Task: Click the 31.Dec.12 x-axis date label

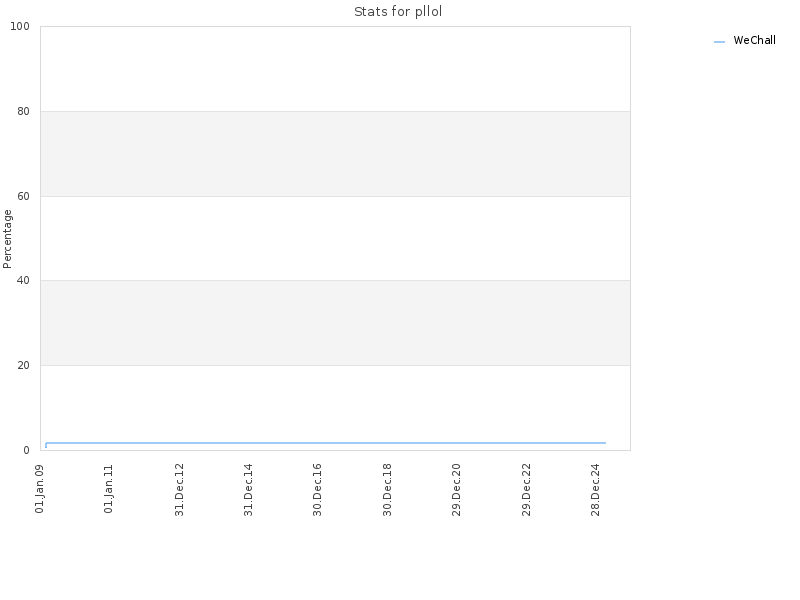Action: coord(179,489)
